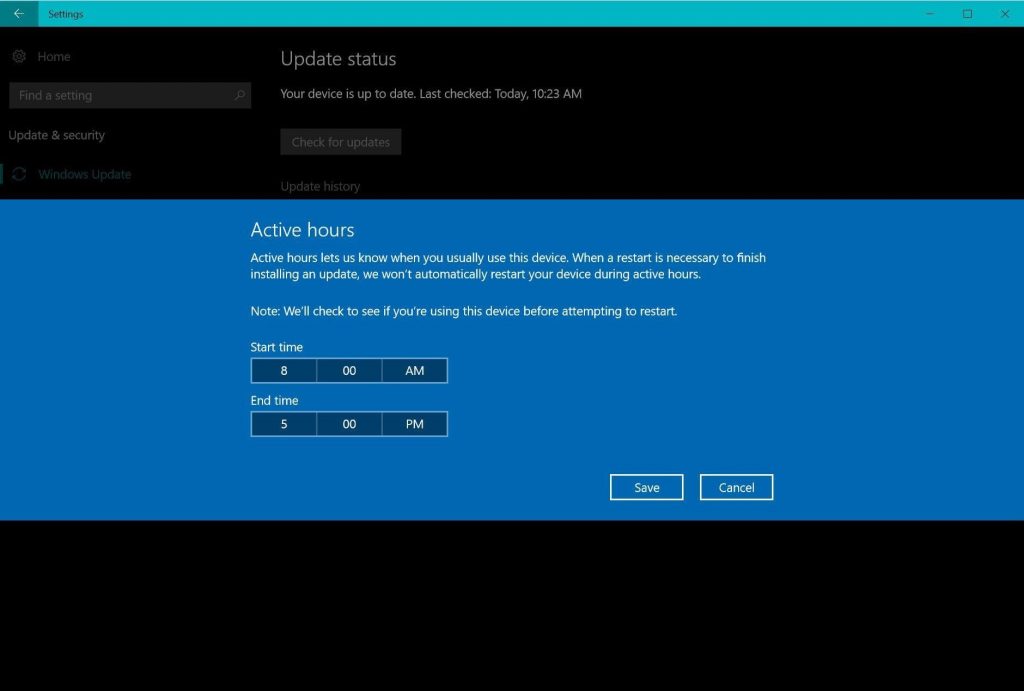Close the Settings window

pyautogui.click(x=1005, y=14)
